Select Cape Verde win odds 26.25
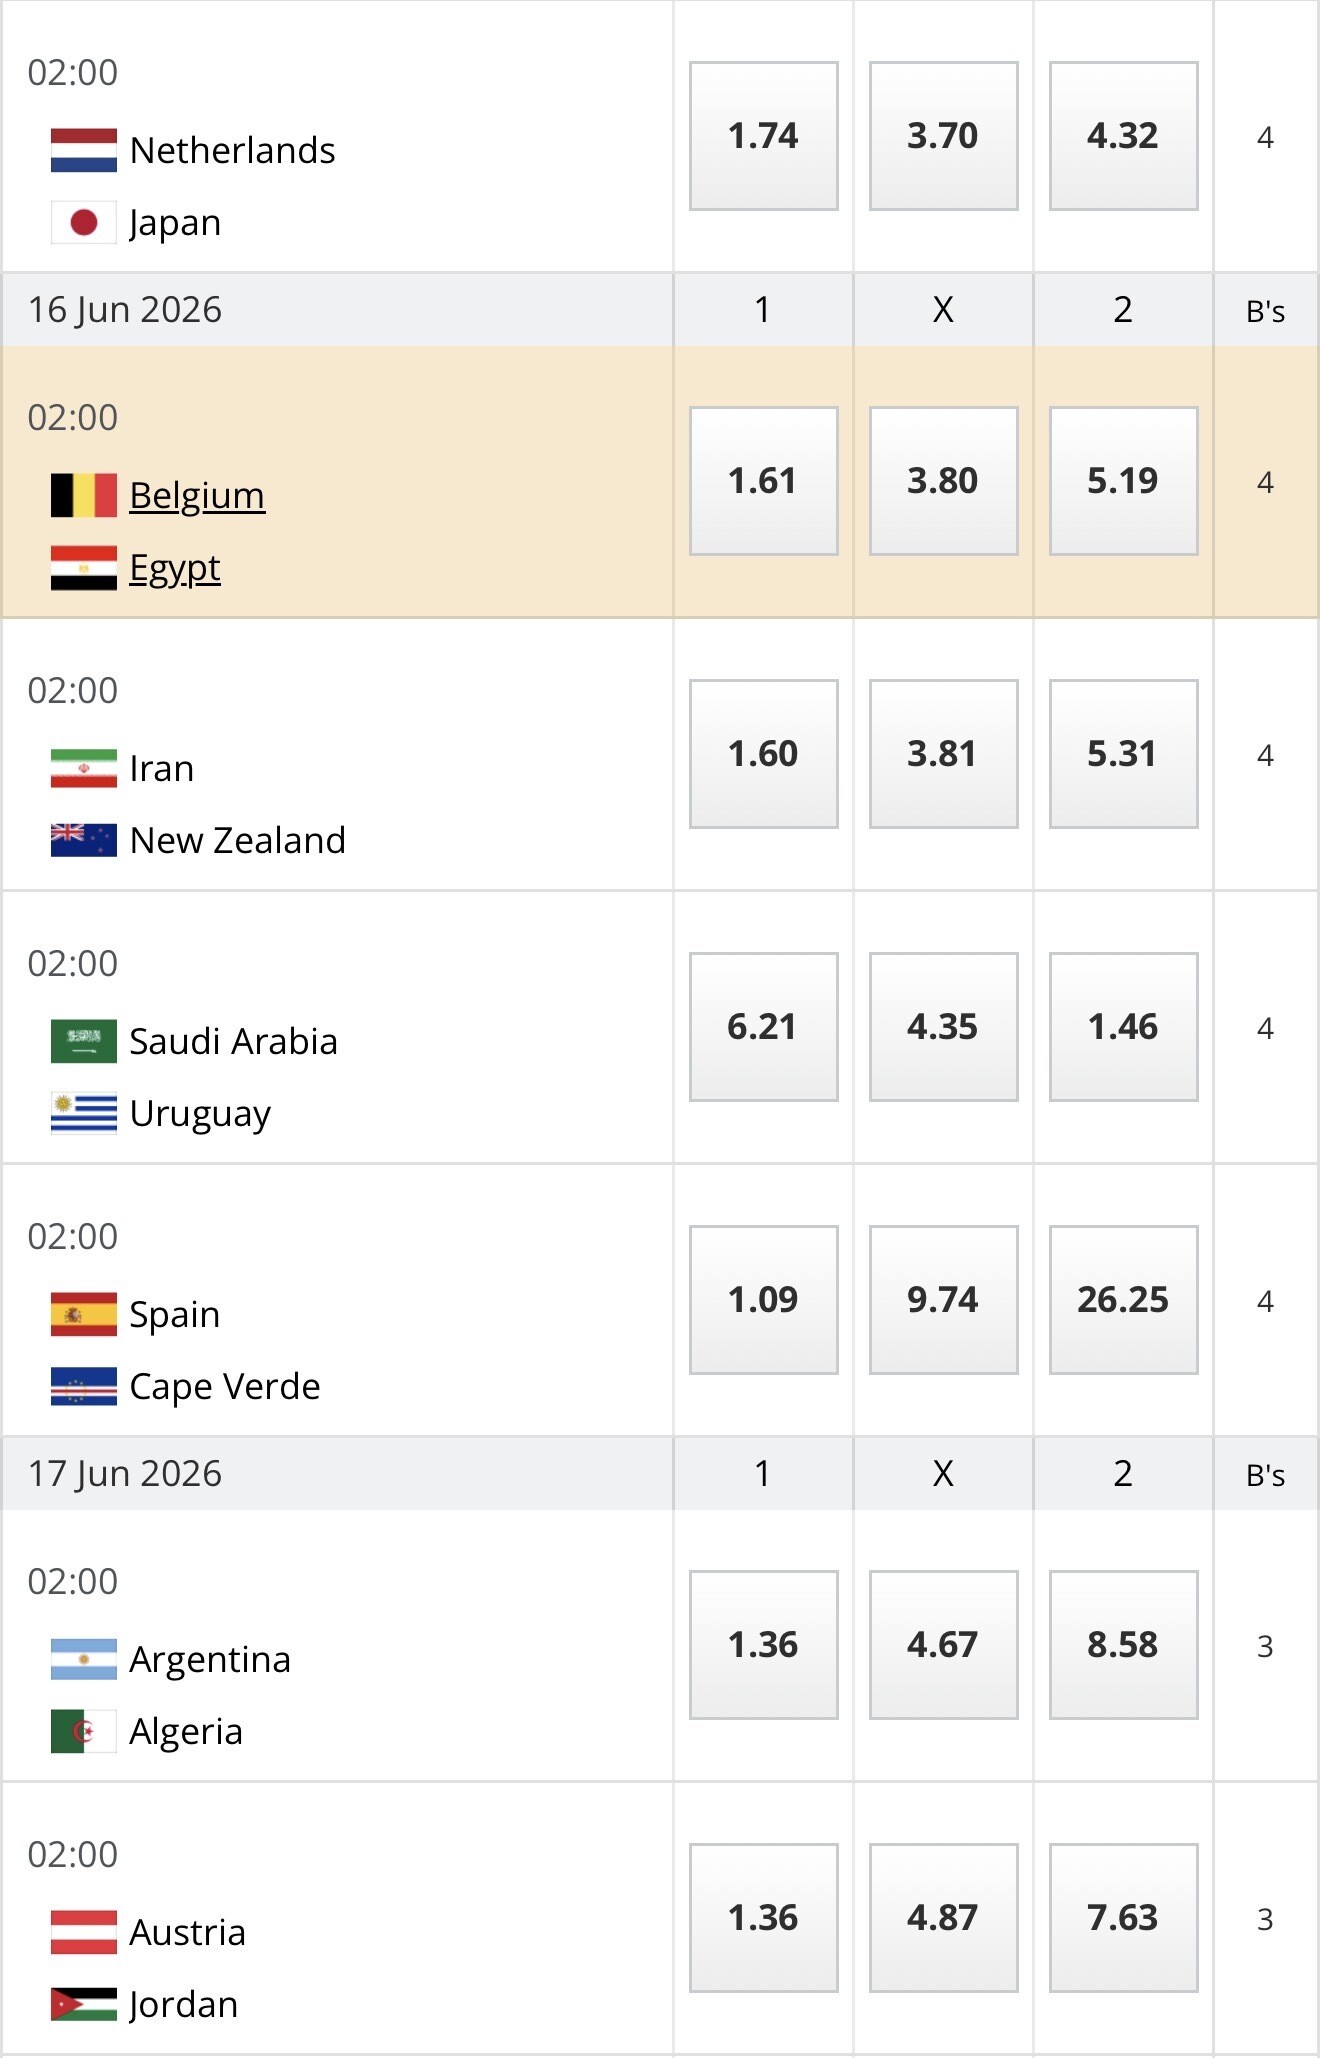Viewport: 1320px width, 2058px height. click(1123, 1300)
